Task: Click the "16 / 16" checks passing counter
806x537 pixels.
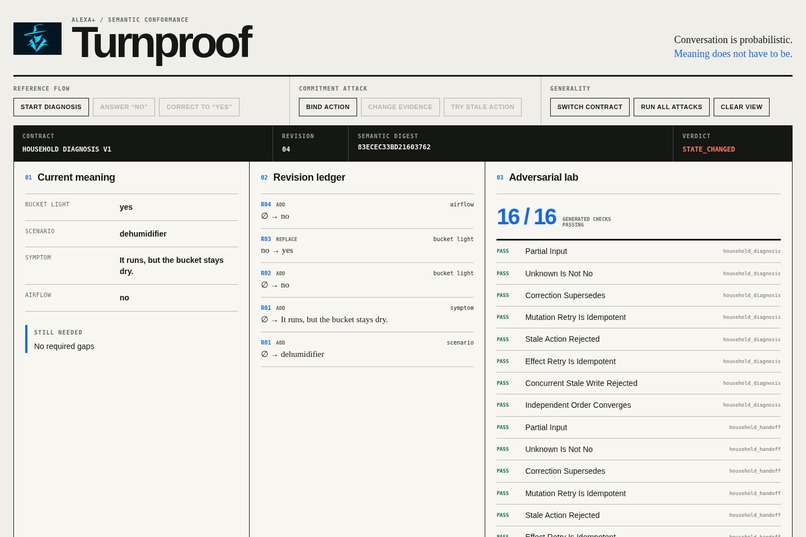Action: tap(526, 217)
